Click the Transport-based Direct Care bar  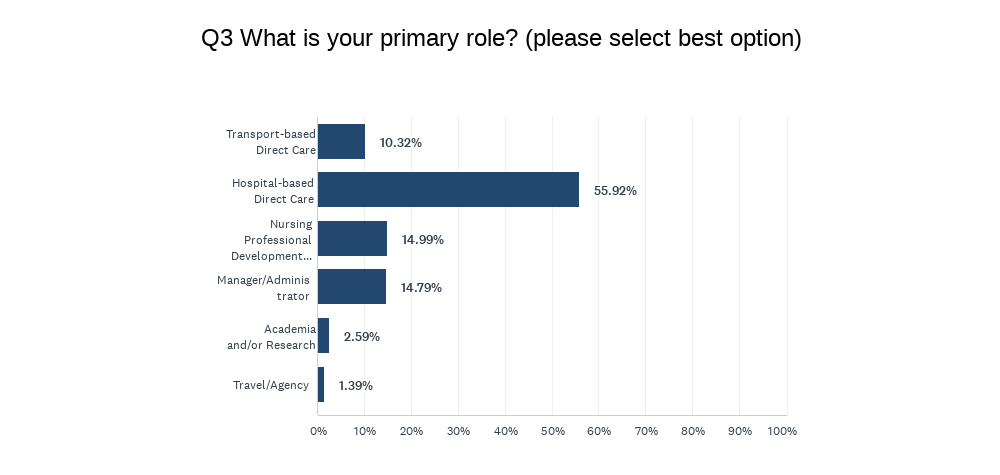341,142
